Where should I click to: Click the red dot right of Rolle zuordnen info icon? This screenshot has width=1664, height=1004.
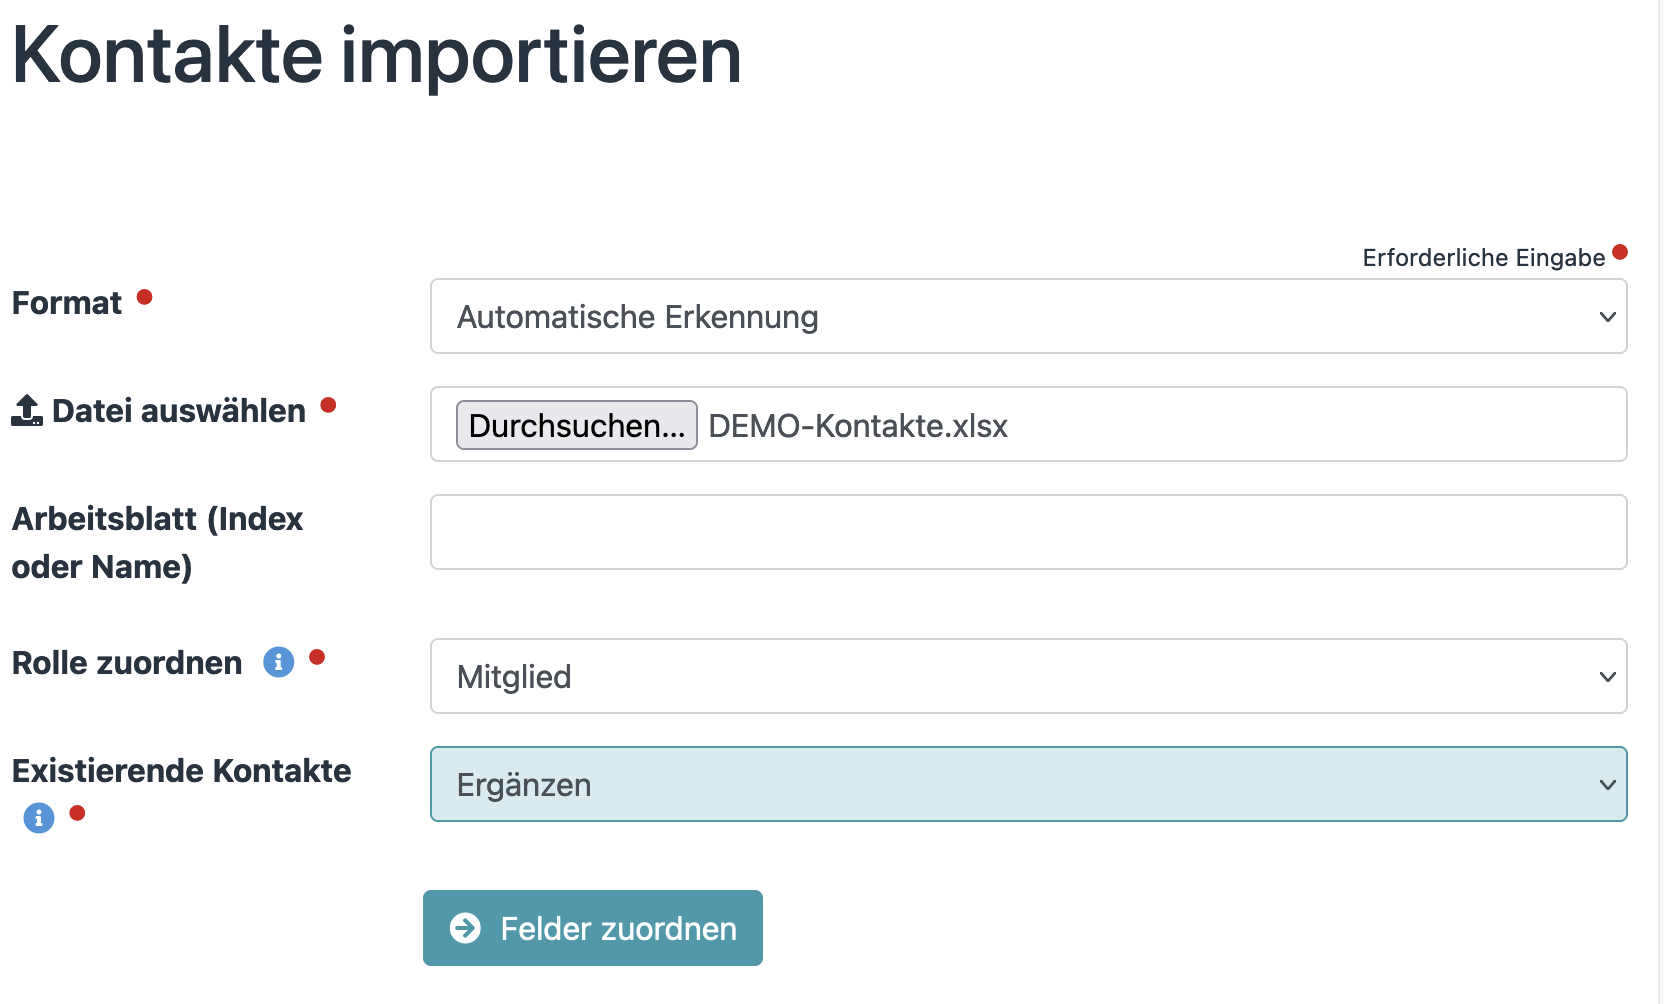(317, 657)
